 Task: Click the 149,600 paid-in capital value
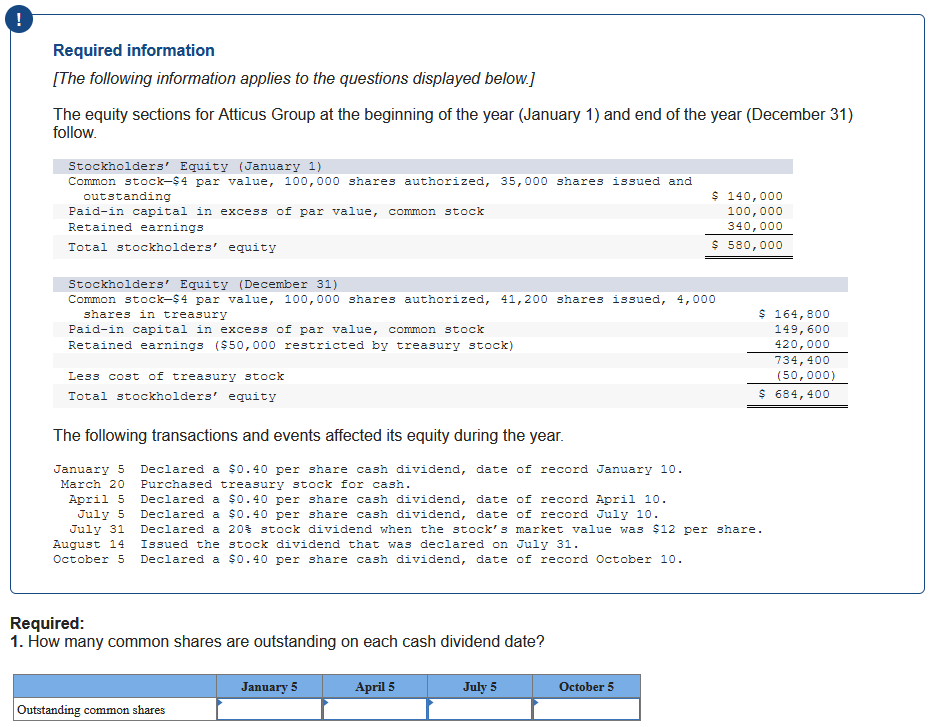click(x=802, y=329)
